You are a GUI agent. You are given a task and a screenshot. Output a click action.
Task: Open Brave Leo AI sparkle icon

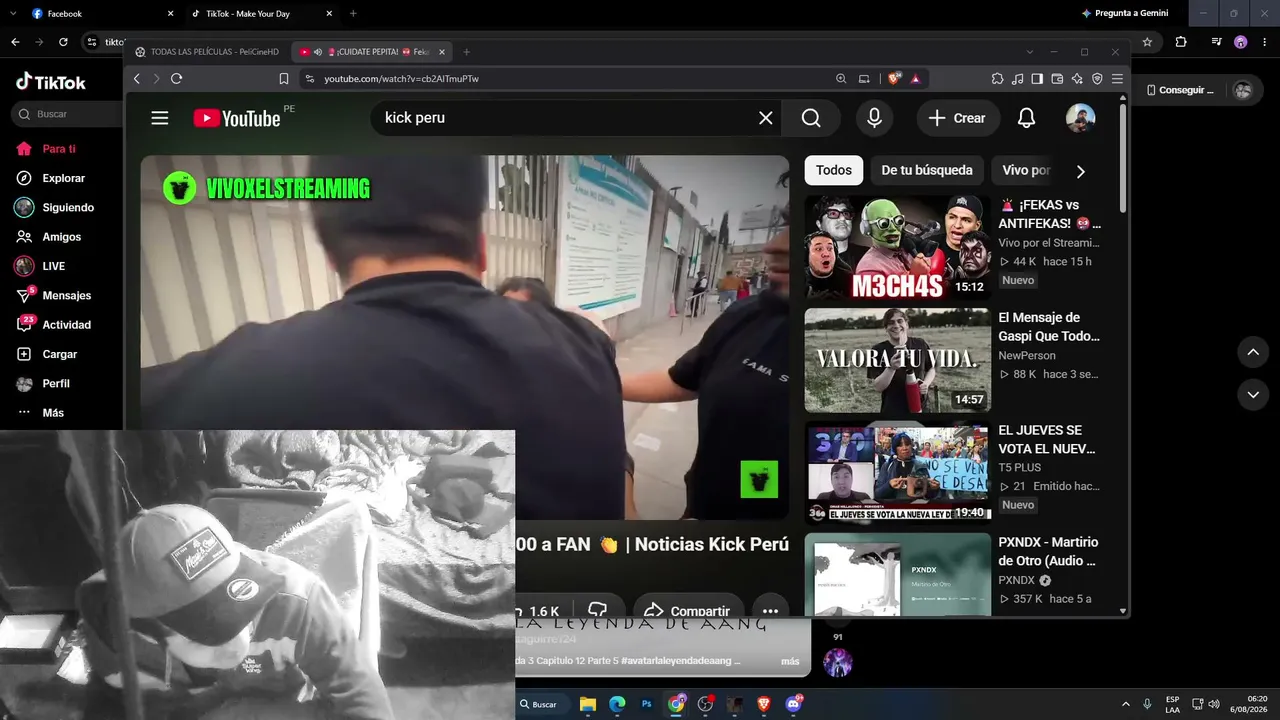pyautogui.click(x=1077, y=79)
